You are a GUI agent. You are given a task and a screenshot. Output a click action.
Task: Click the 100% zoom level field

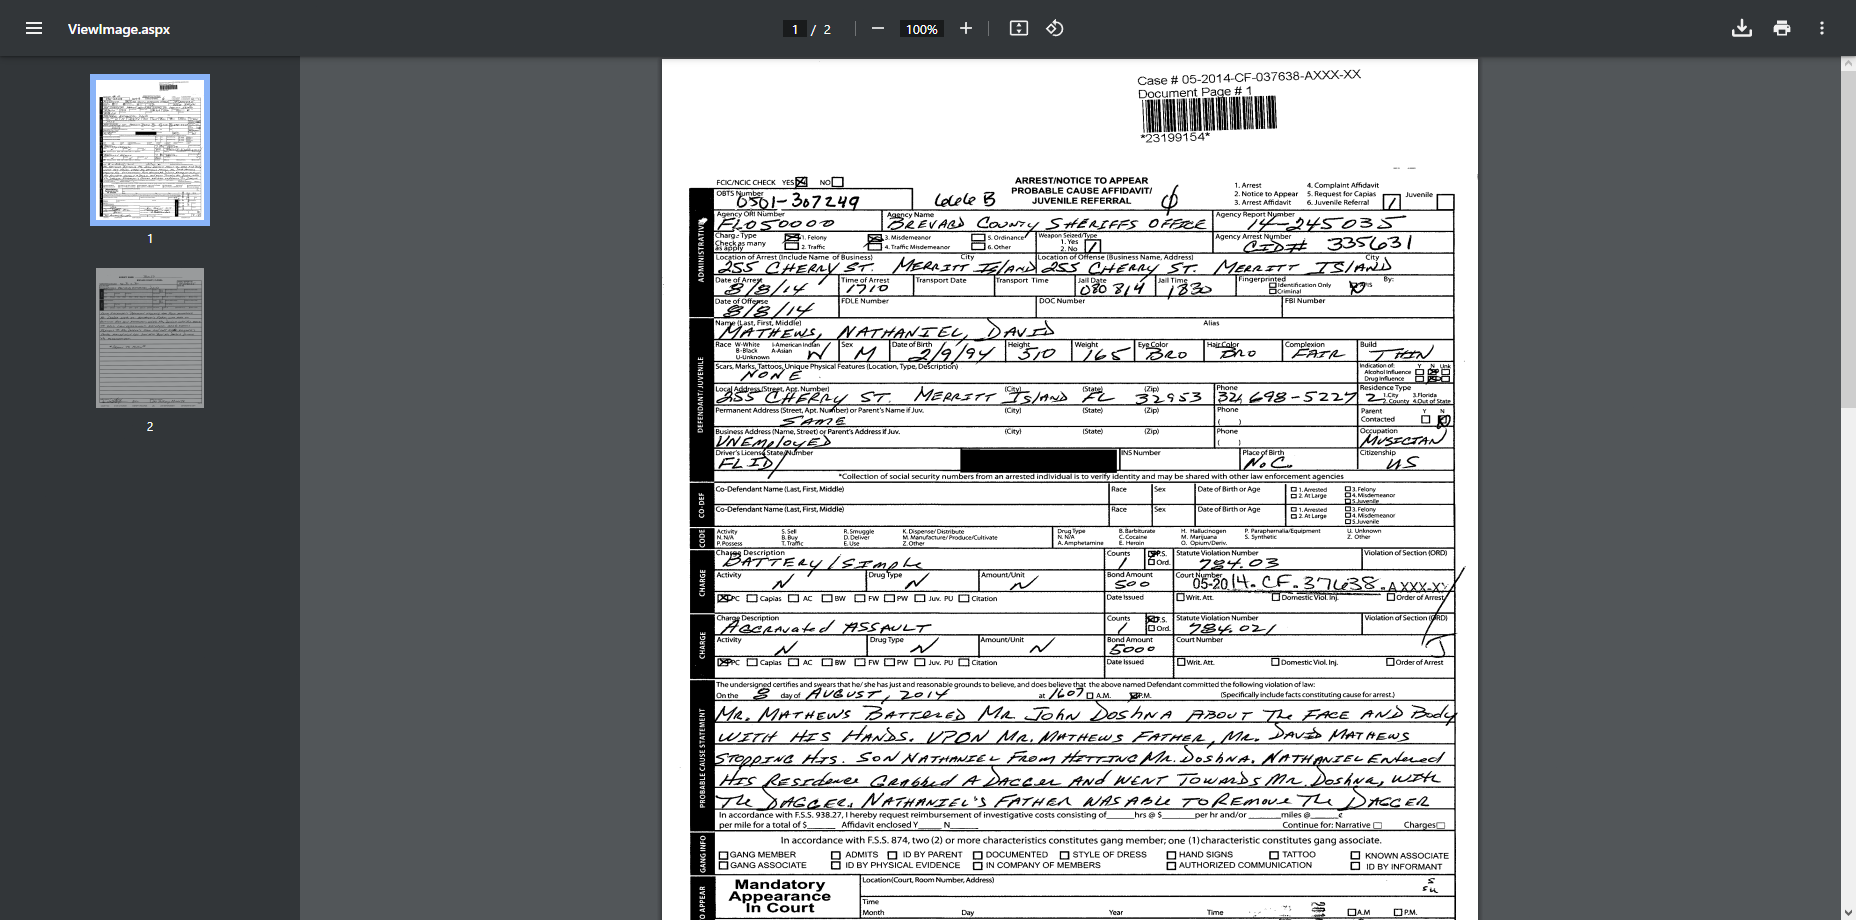point(921,29)
